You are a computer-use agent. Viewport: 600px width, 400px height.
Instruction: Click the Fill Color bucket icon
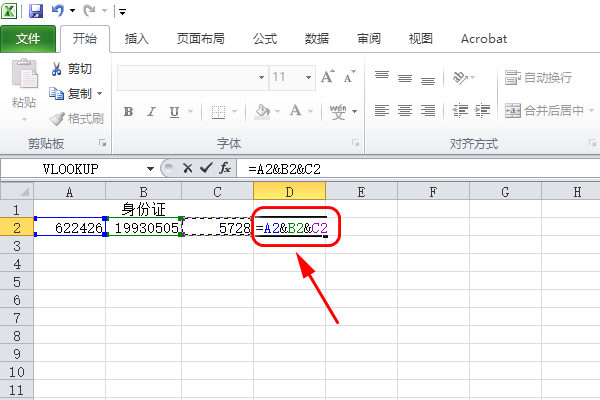[262, 112]
